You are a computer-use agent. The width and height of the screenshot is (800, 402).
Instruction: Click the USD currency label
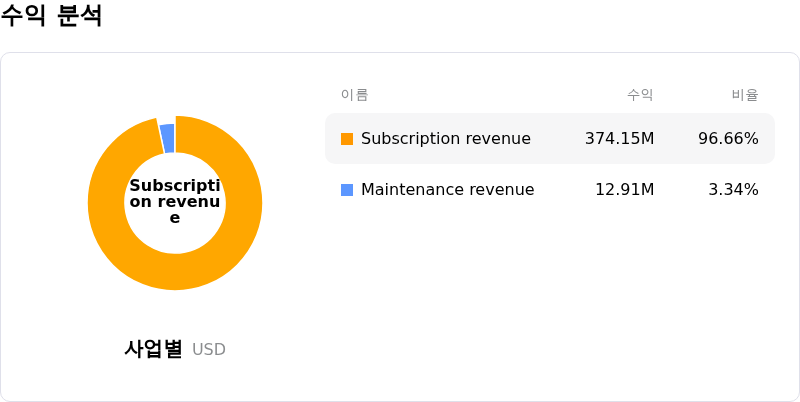coord(209,349)
